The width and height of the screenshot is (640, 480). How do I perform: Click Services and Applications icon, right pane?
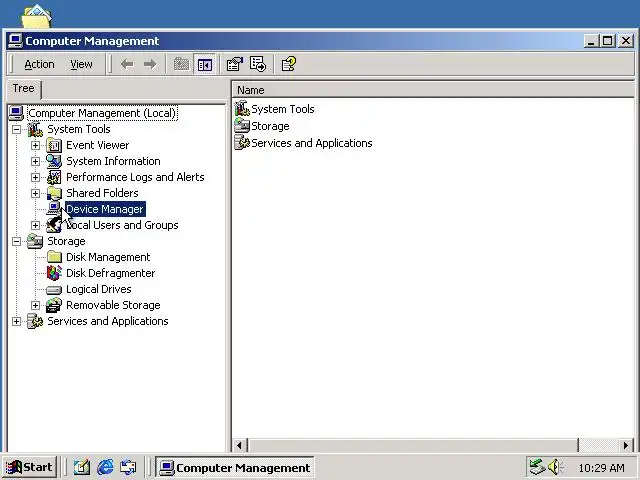pyautogui.click(x=242, y=143)
